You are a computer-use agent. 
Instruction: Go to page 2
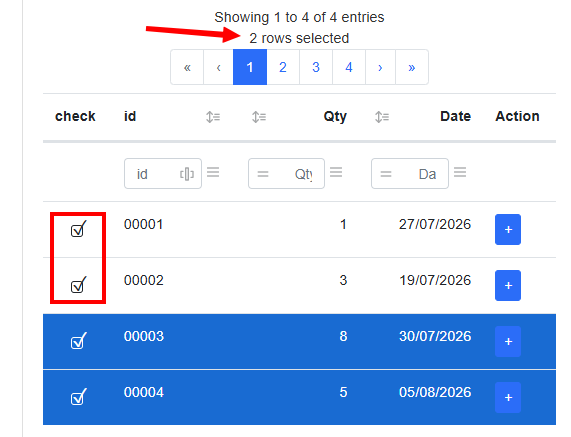click(x=283, y=67)
